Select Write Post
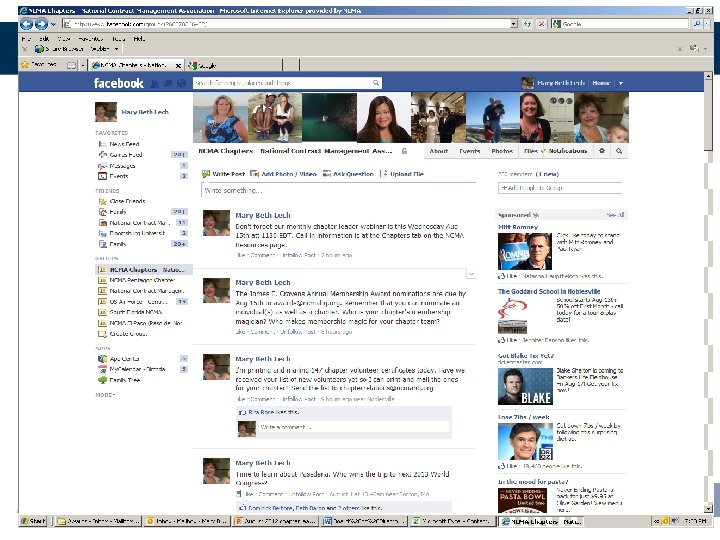The width and height of the screenshot is (720, 540). [224, 174]
